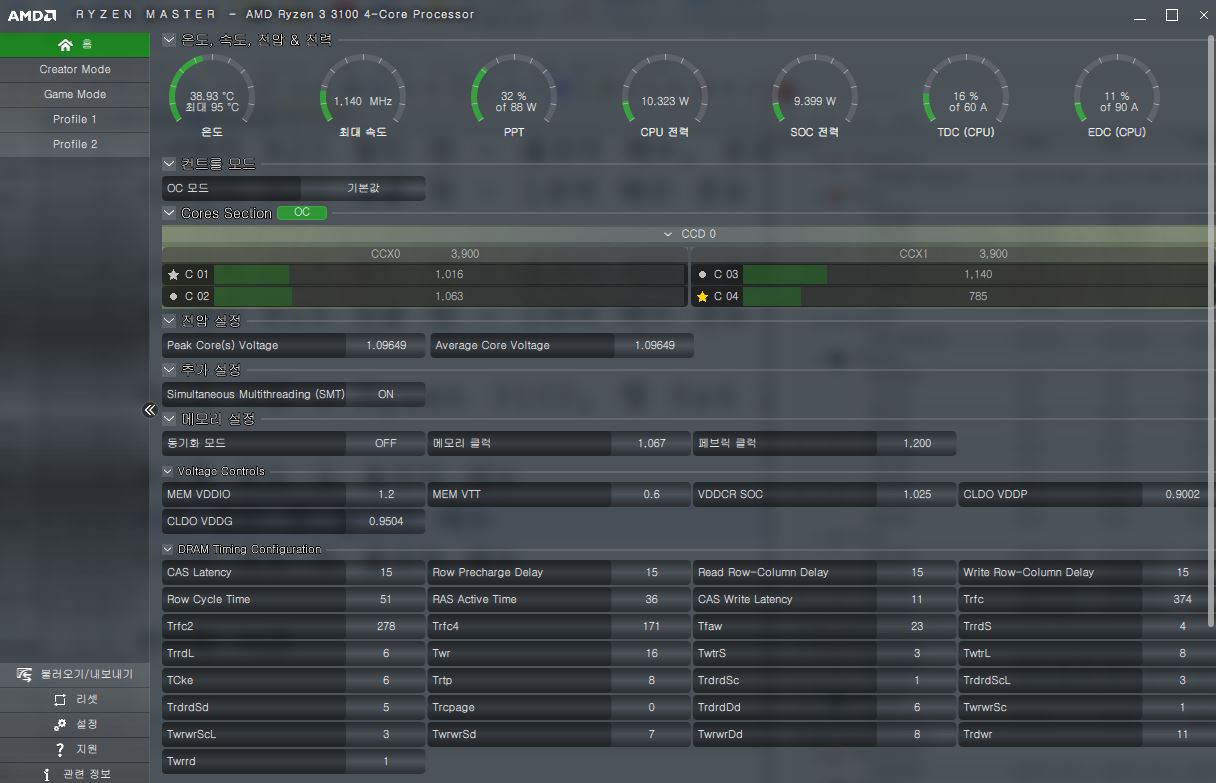1216x783 pixels.
Task: Toggle Simultaneous Multithreading (SMT) ON value
Action: [x=385, y=394]
